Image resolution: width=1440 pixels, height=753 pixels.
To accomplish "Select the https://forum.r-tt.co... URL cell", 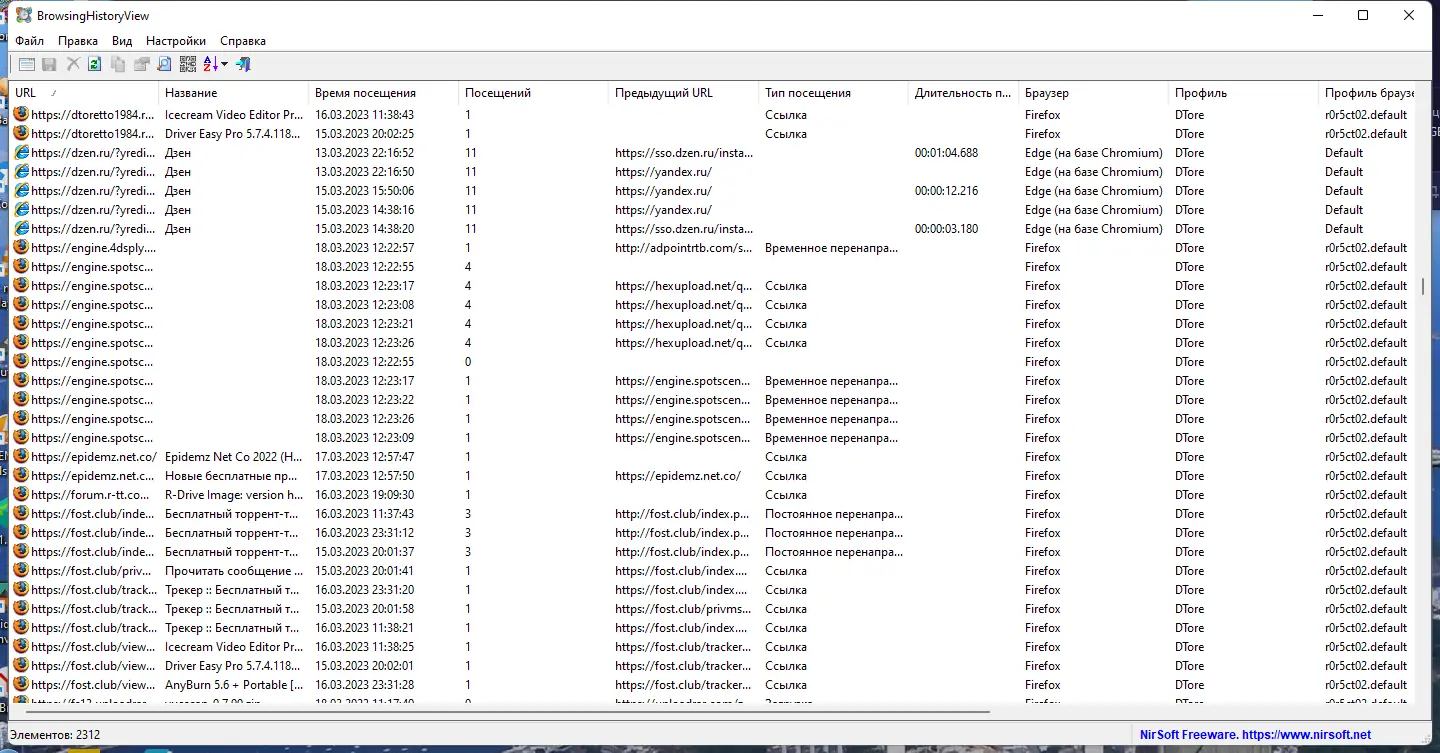I will coord(91,495).
